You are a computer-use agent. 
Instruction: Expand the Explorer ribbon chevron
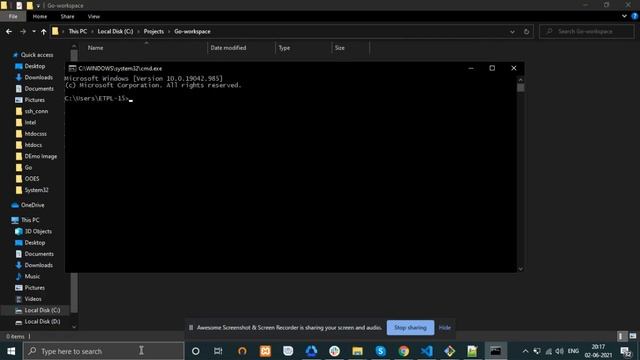pyautogui.click(x=624, y=16)
